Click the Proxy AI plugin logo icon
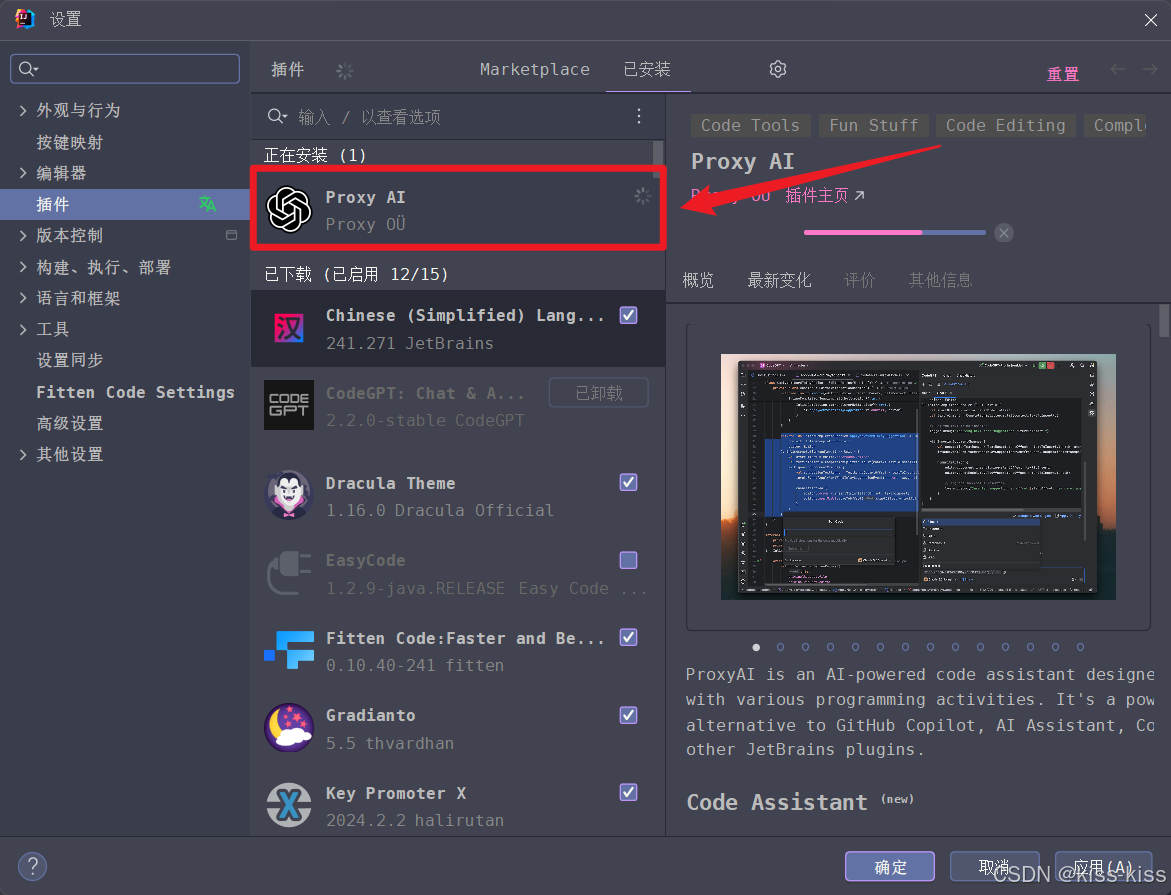The image size is (1171, 895). (x=289, y=210)
